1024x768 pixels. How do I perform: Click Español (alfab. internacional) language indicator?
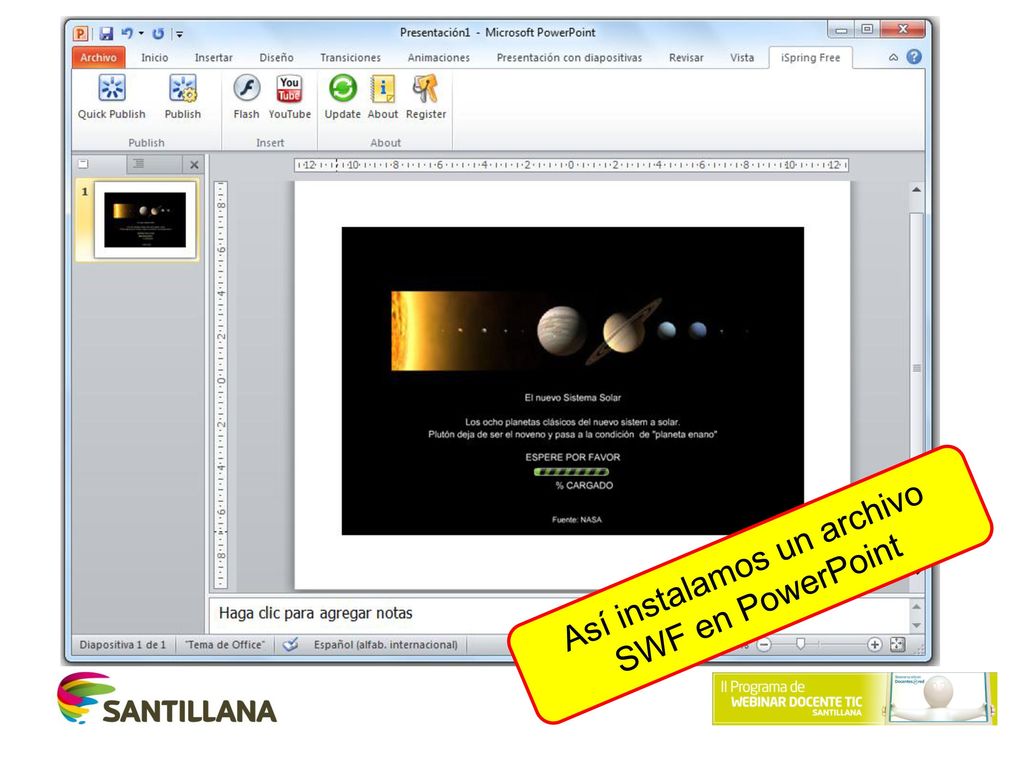click(385, 645)
